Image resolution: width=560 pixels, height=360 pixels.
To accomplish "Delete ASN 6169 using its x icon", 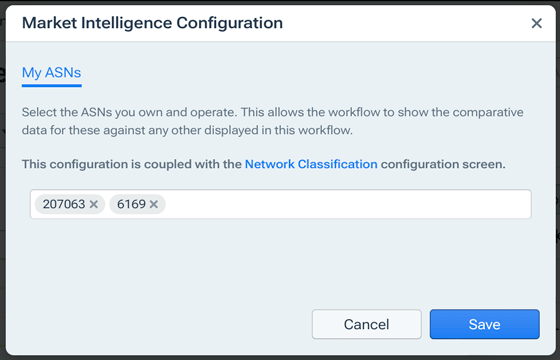I will 154,204.
